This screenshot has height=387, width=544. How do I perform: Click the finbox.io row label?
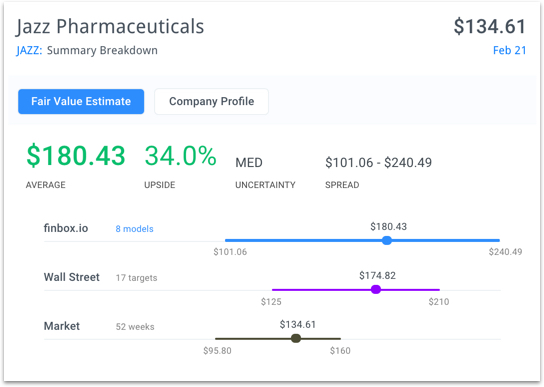tap(66, 228)
